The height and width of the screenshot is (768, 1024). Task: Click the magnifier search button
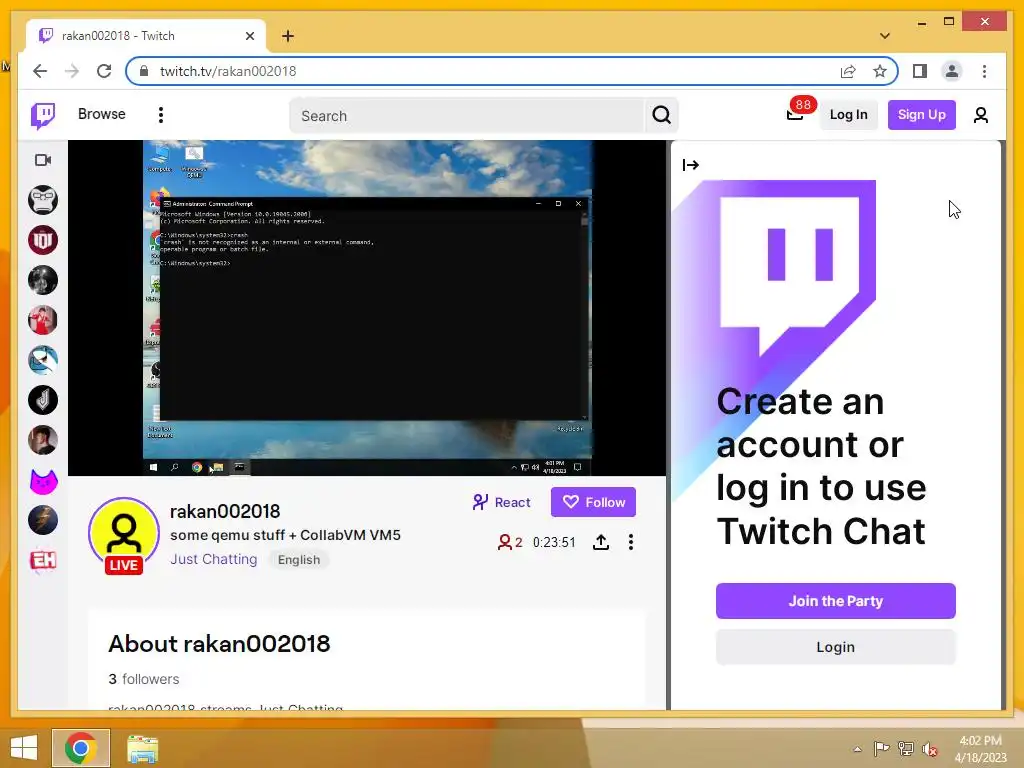[662, 116]
